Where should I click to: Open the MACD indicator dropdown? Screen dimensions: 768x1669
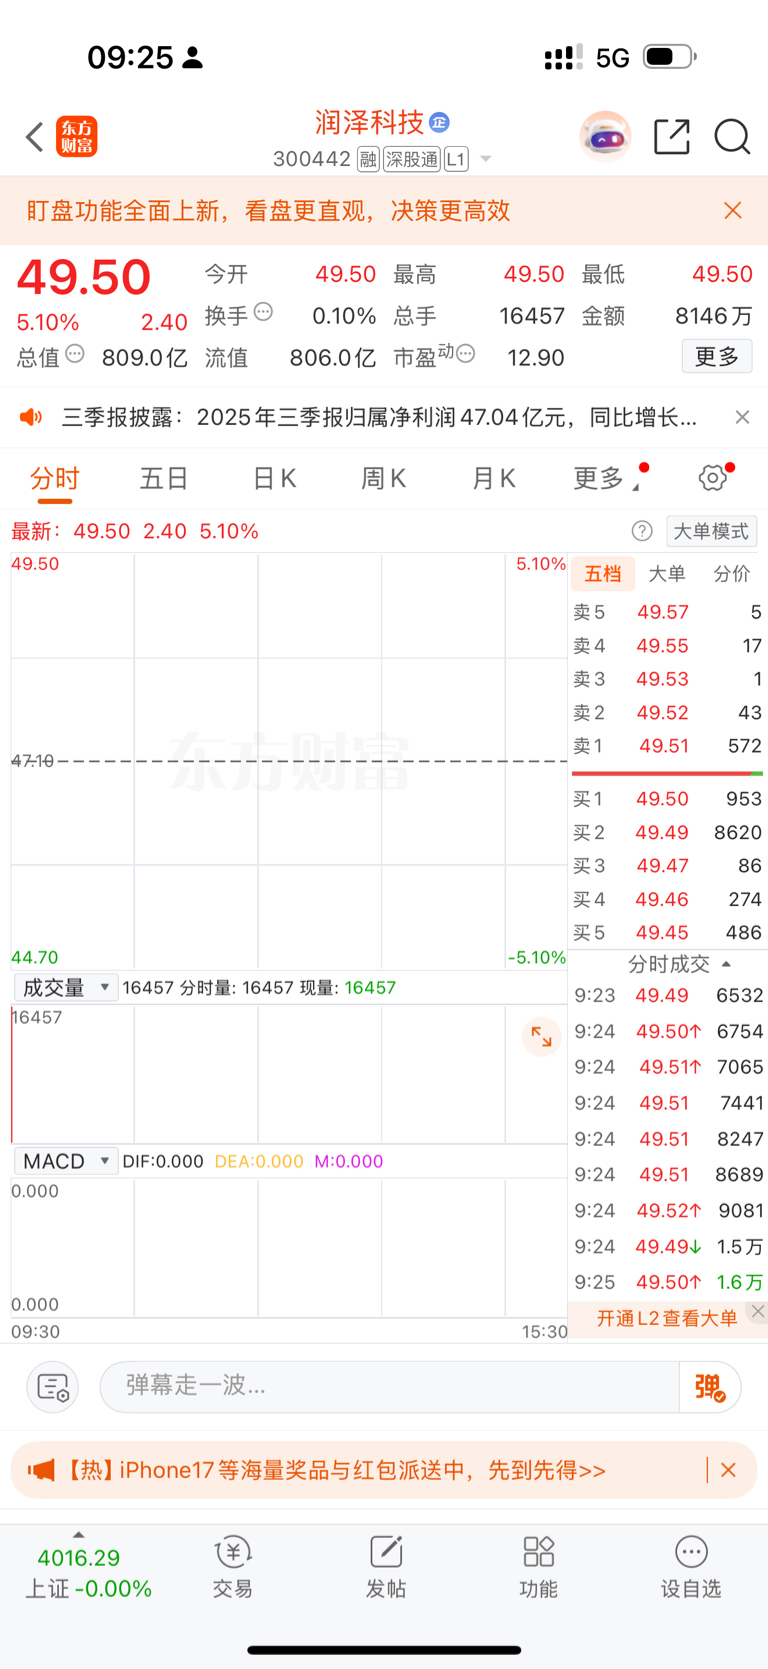point(66,1161)
